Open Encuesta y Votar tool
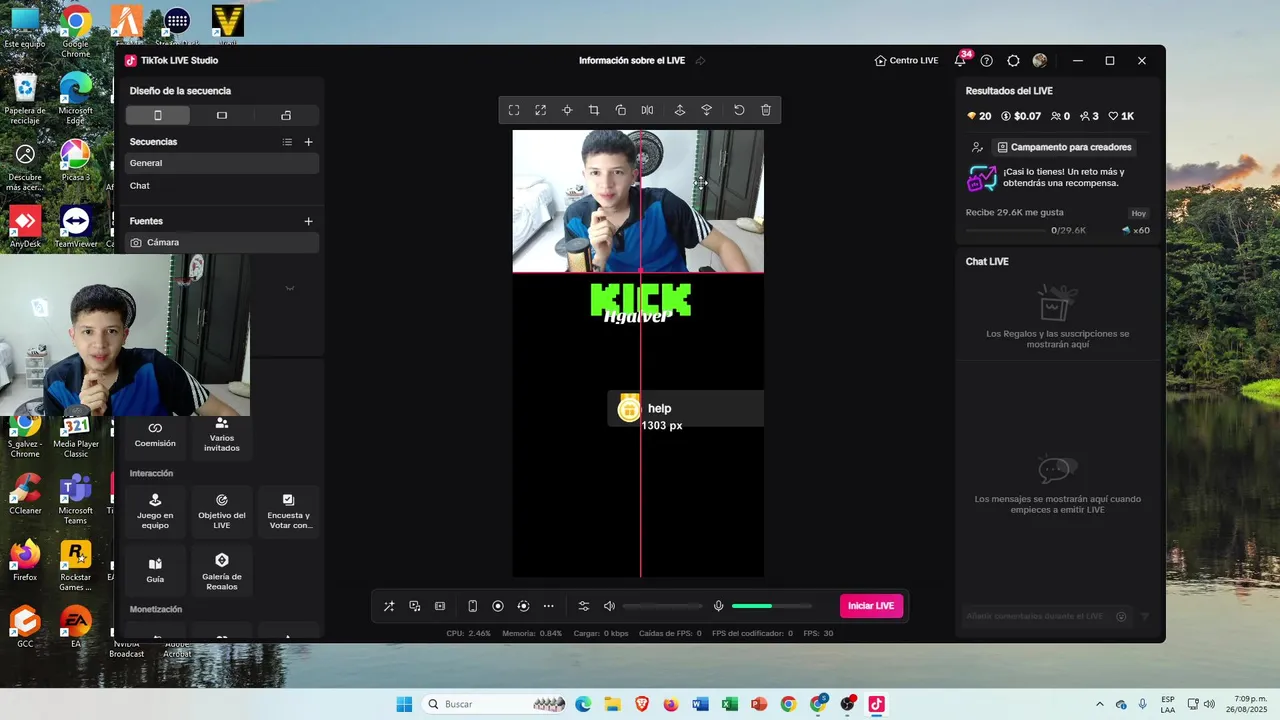1280x720 pixels. click(289, 512)
